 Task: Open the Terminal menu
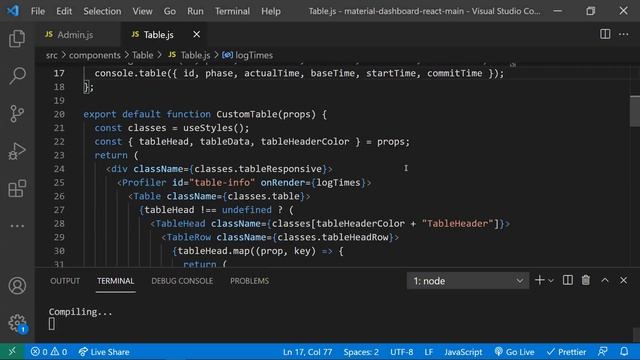click(232, 11)
